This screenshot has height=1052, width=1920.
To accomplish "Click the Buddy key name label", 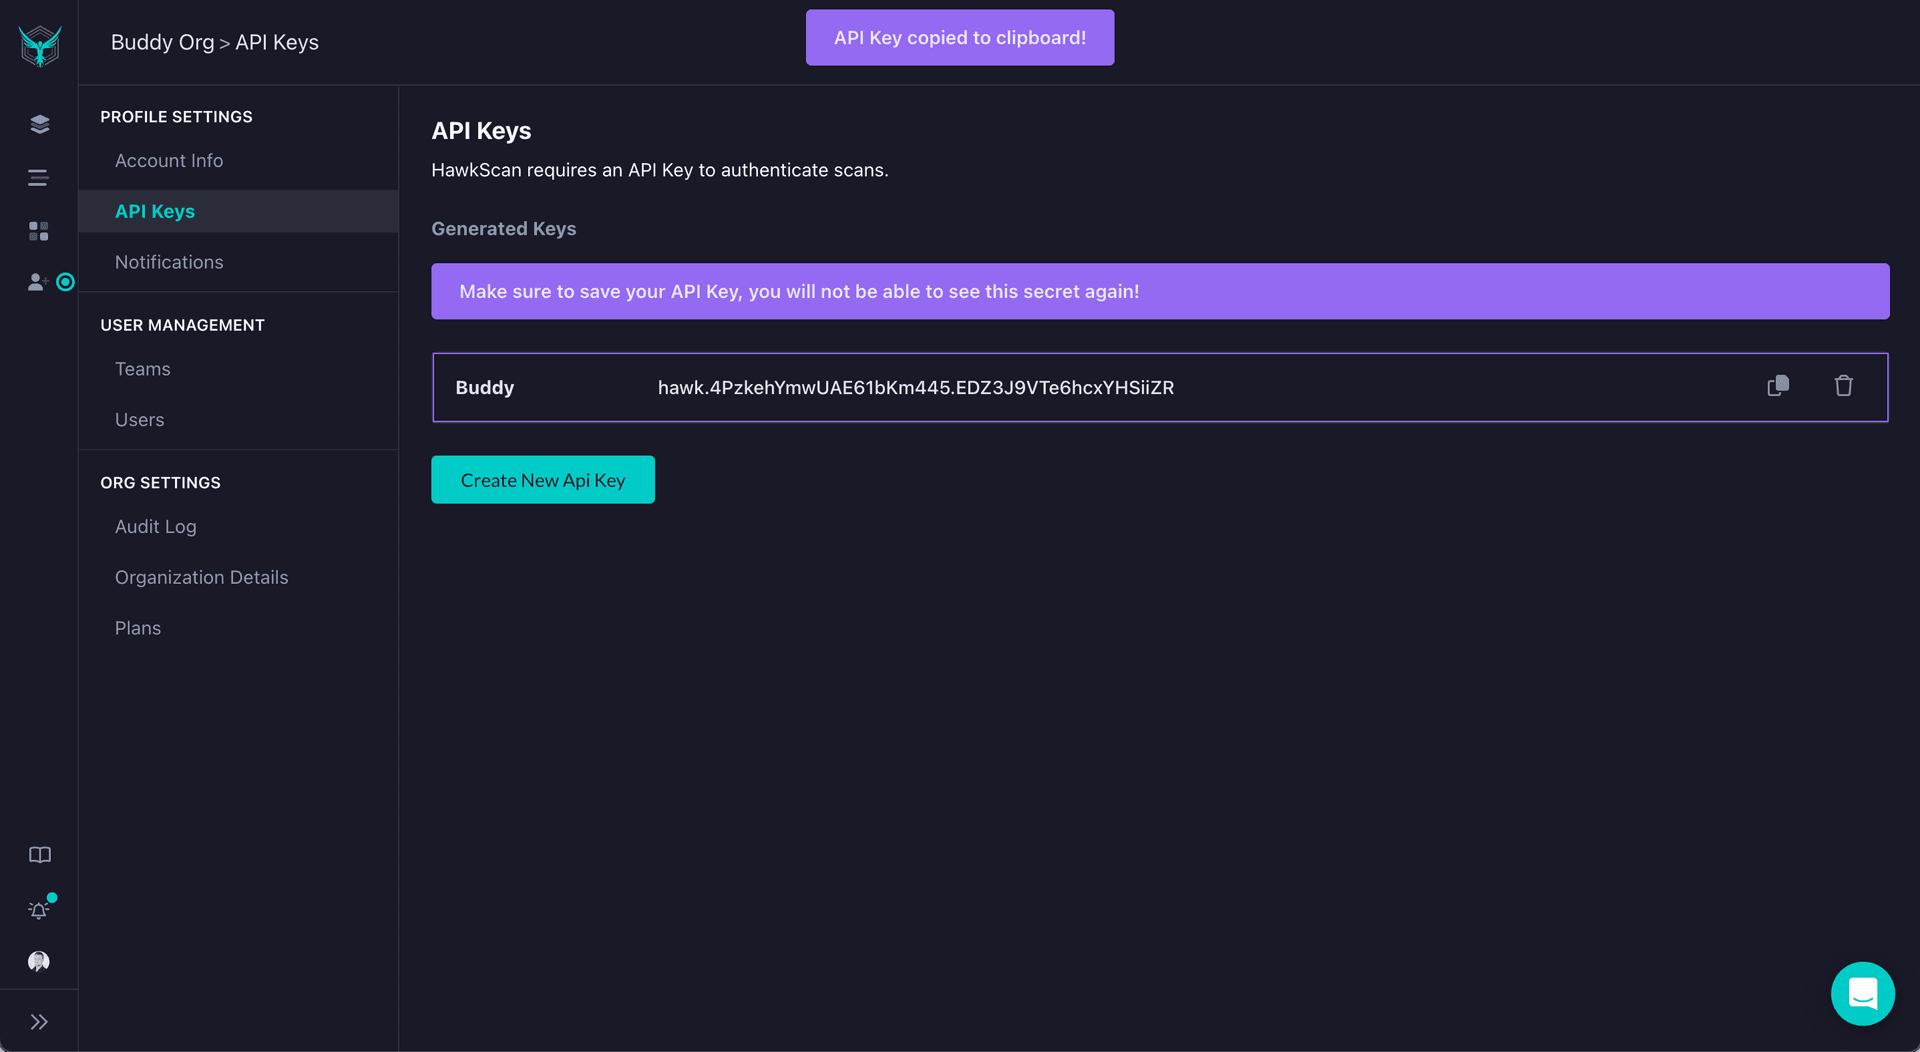I will coord(484,387).
